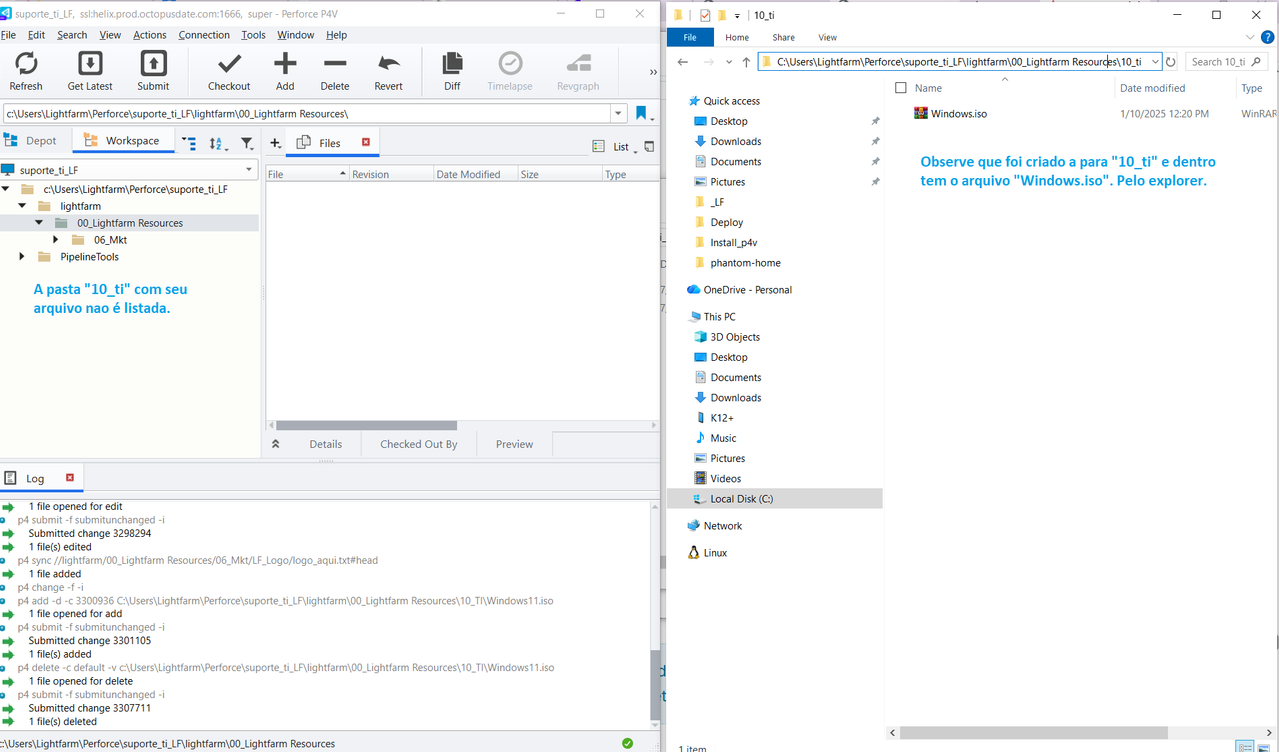
Task: Open the sort order A-Z icon menu
Action: coord(218,144)
